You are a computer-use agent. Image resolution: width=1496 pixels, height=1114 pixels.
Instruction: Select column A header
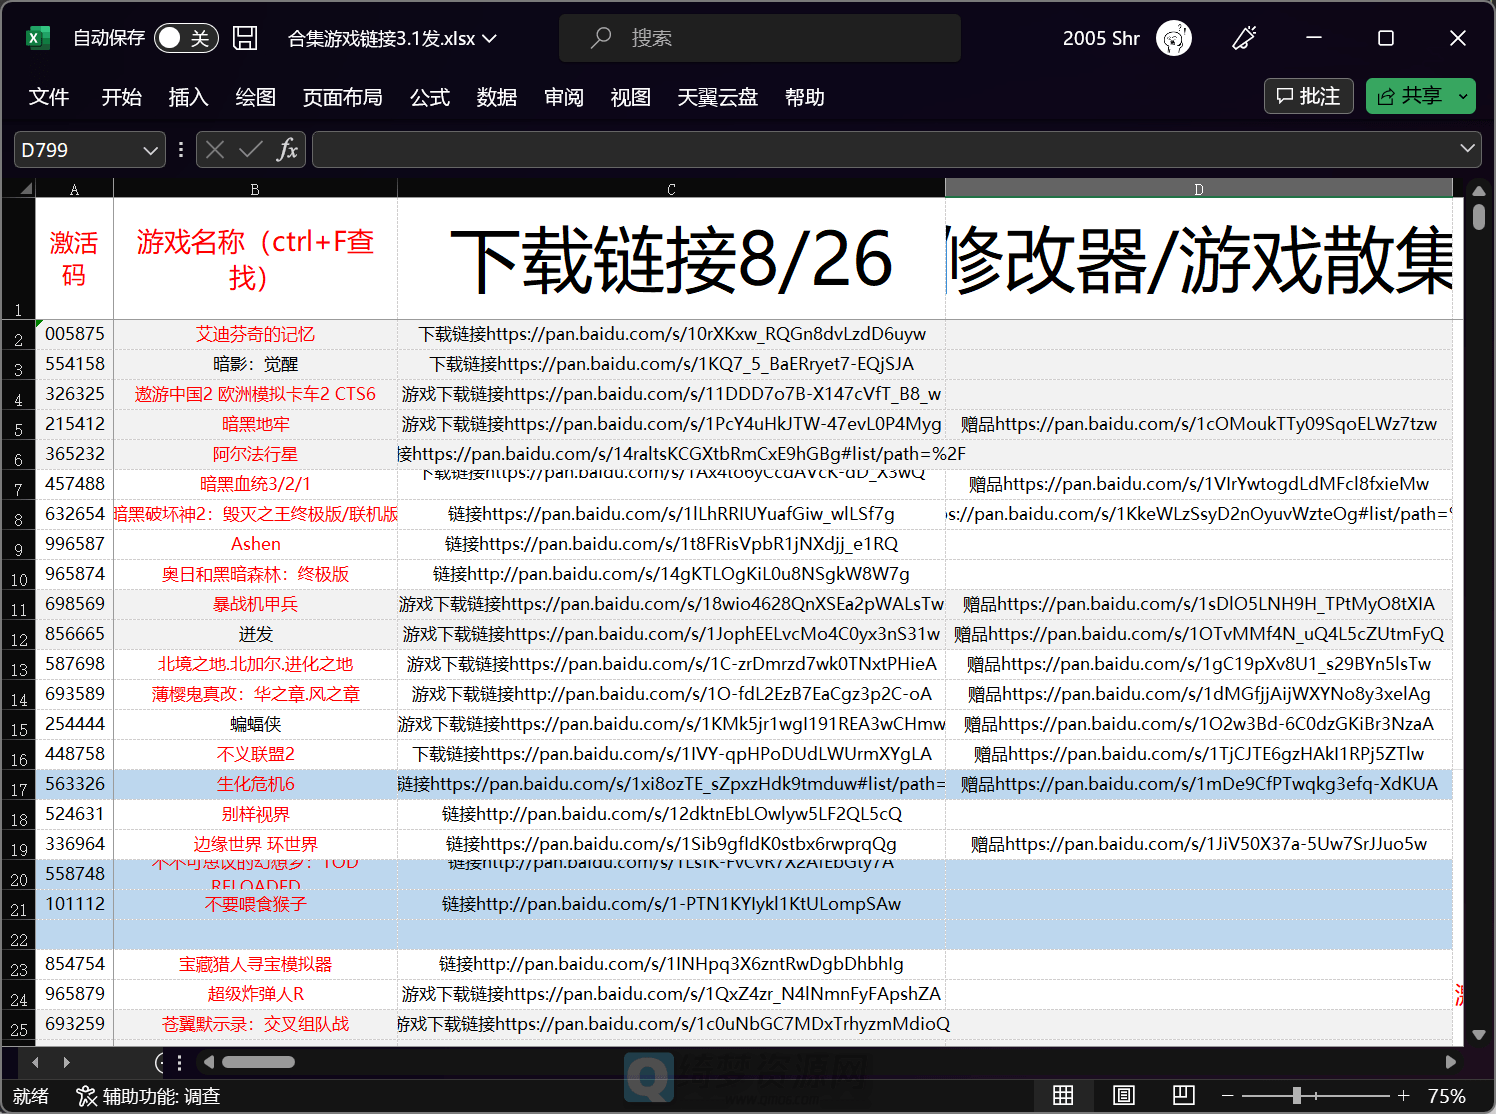74,188
